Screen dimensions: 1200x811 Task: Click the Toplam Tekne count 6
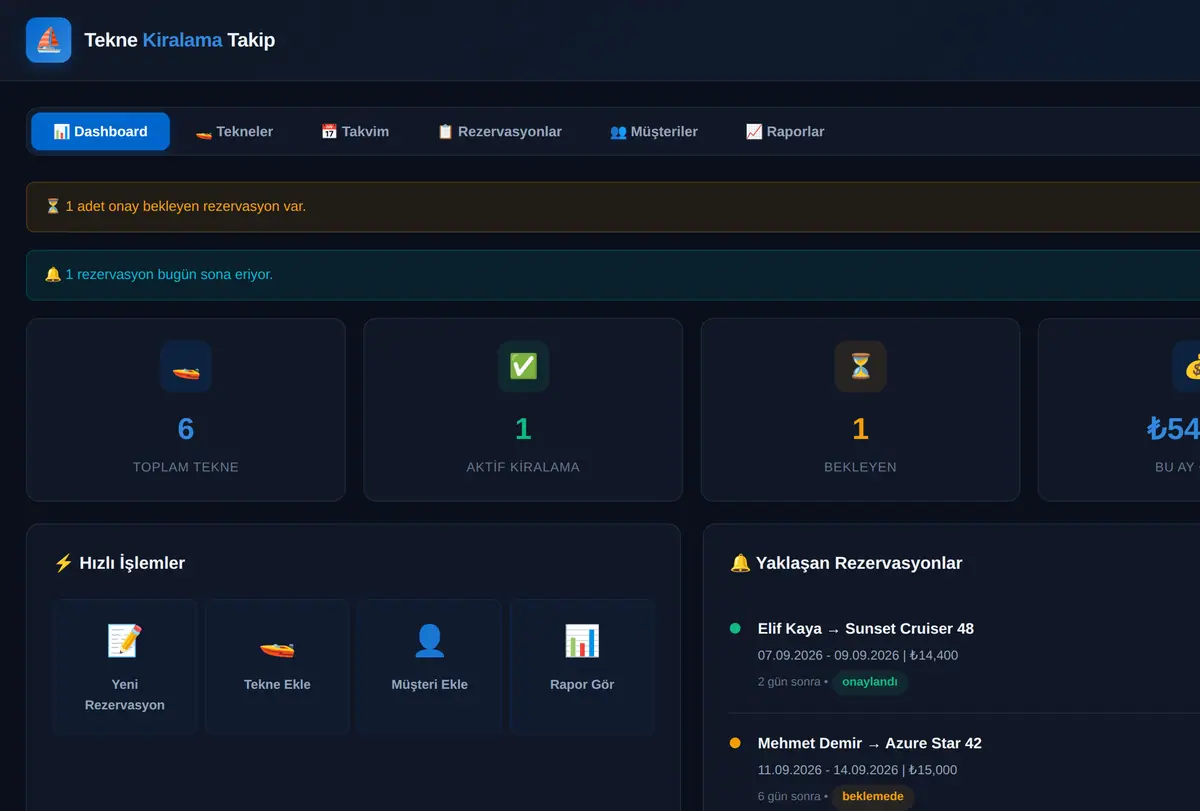coord(186,429)
